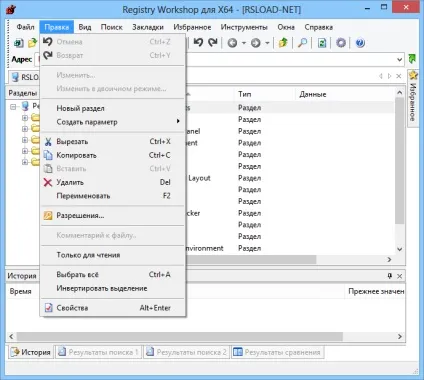Choose Переименовать in the Правка menu
The width and height of the screenshot is (424, 380).
[113, 196]
